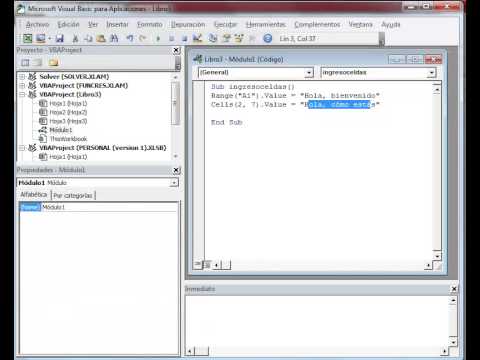Click the Find (binoculars) toolbar icon
This screenshot has width=480, height=360.
tap(114, 39)
